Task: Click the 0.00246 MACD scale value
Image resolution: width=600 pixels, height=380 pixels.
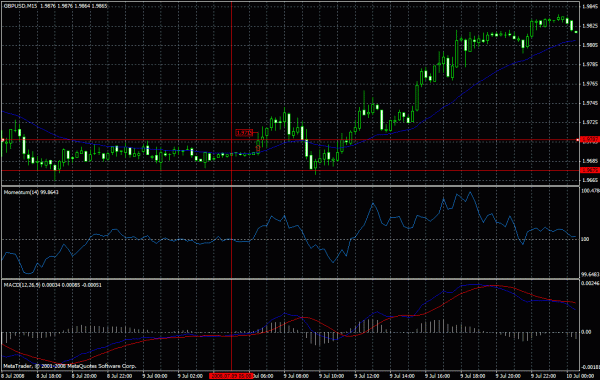Action: (590, 284)
